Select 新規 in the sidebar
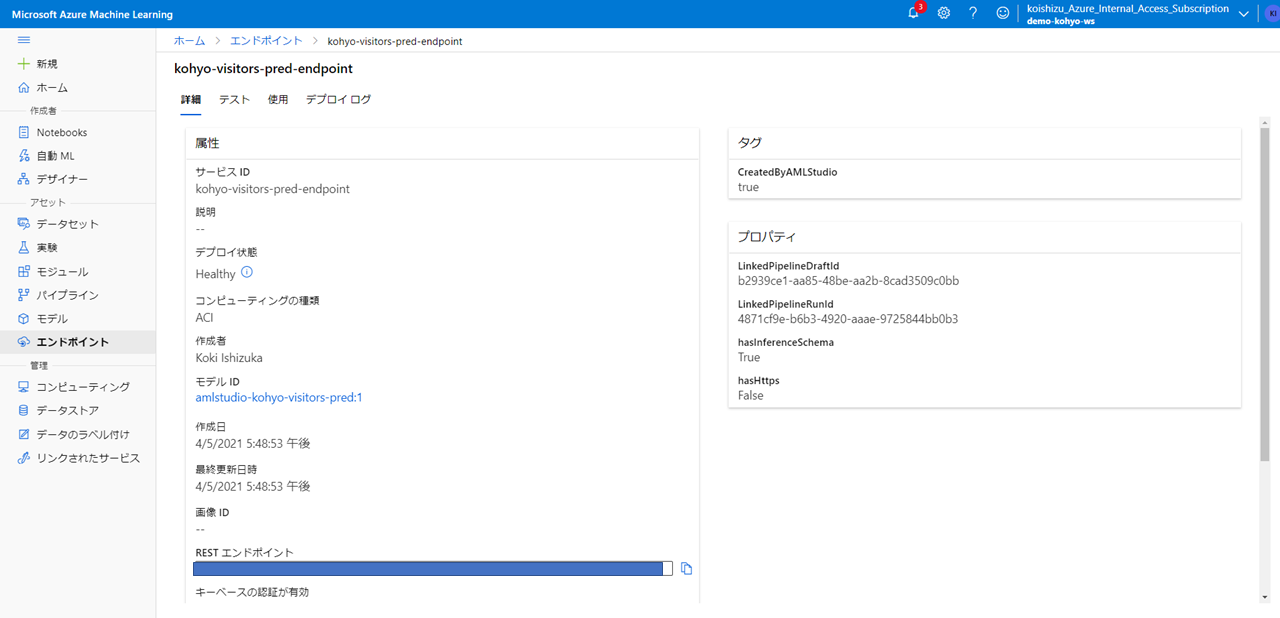Image resolution: width=1280 pixels, height=618 pixels. (47, 64)
